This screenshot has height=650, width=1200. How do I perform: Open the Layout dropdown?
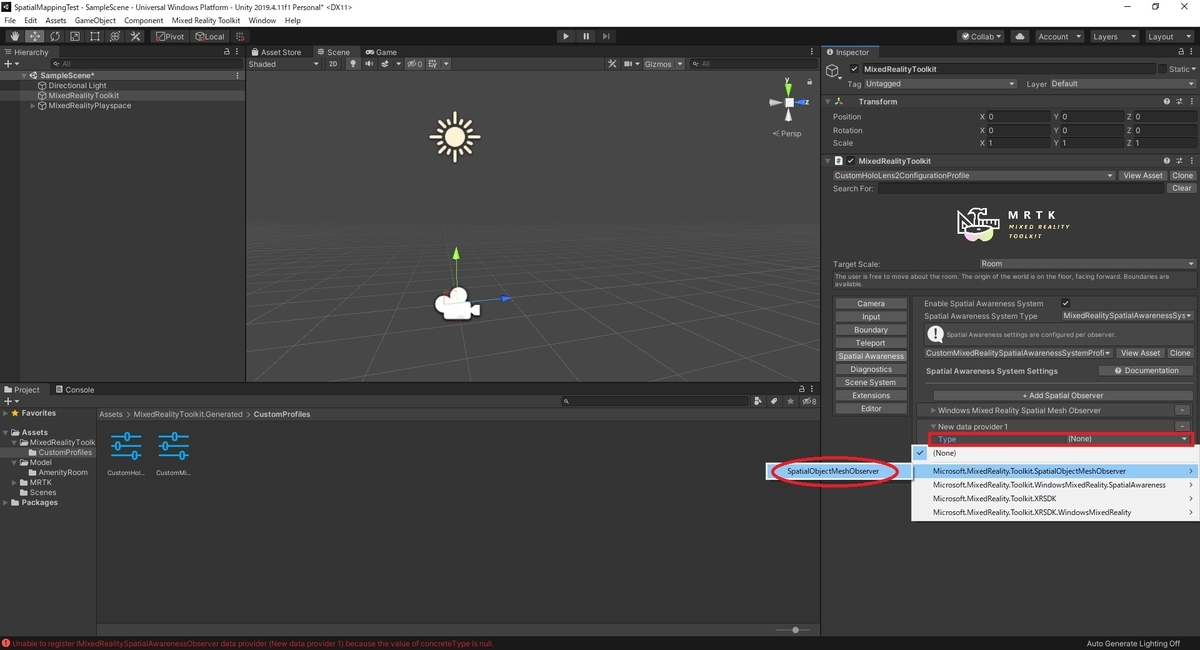[x=1168, y=36]
